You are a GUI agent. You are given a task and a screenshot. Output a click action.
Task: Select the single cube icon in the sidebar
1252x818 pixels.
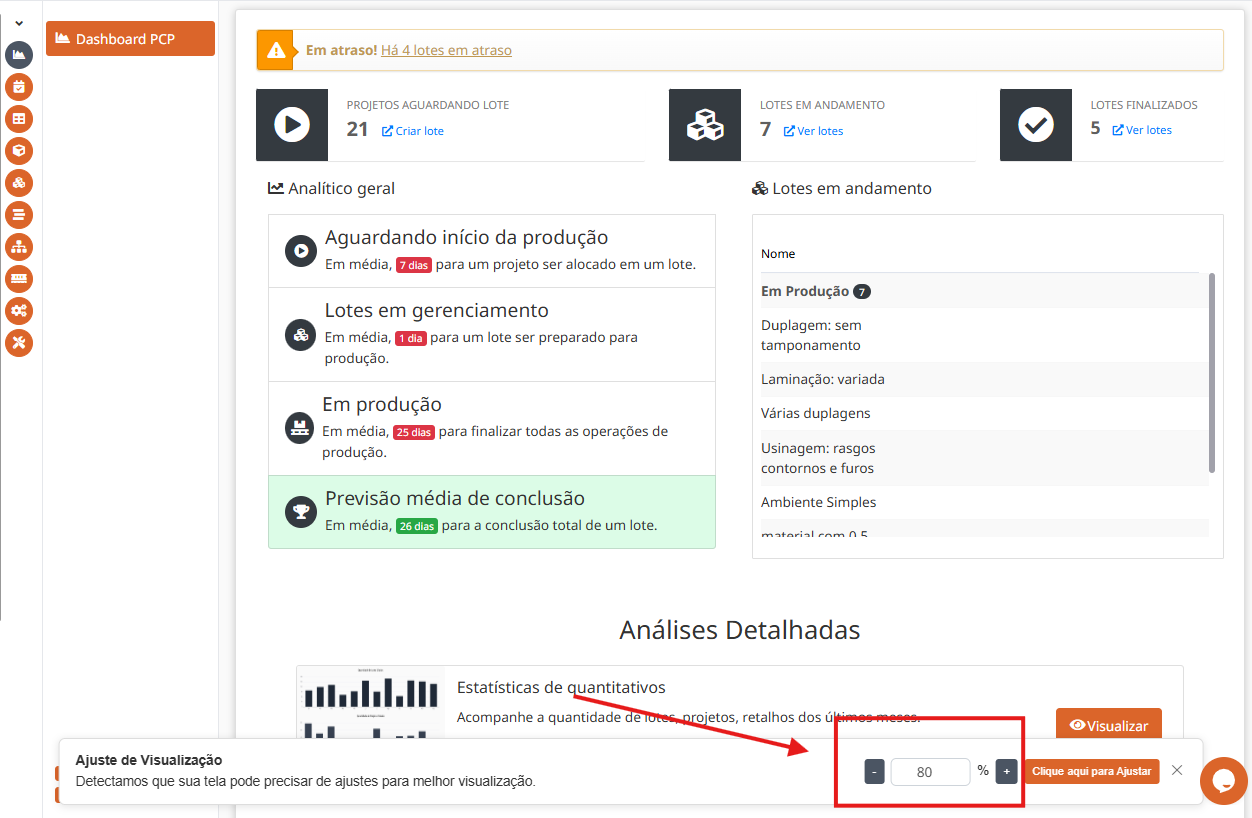(x=19, y=151)
